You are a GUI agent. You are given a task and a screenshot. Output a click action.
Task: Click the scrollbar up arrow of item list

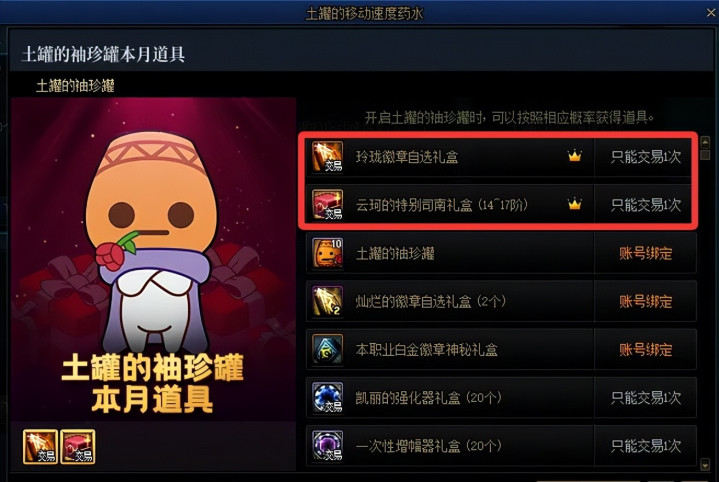705,141
